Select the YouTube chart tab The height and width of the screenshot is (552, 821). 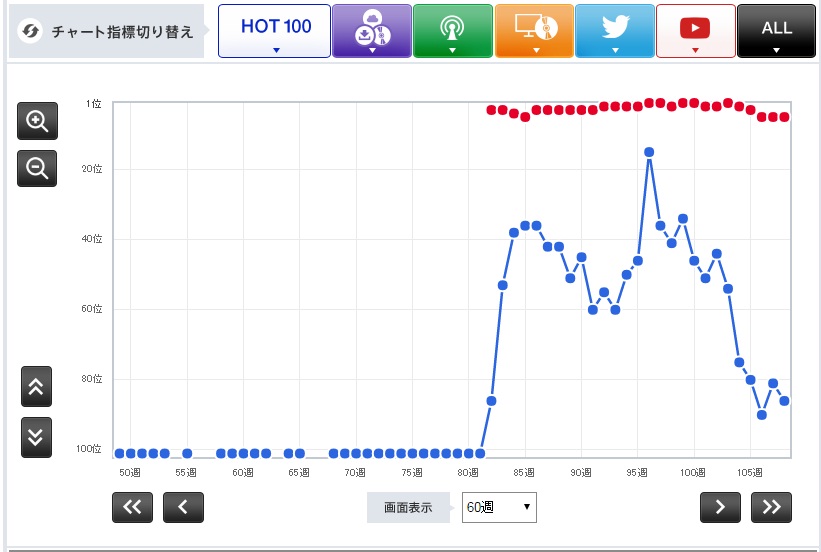(696, 31)
